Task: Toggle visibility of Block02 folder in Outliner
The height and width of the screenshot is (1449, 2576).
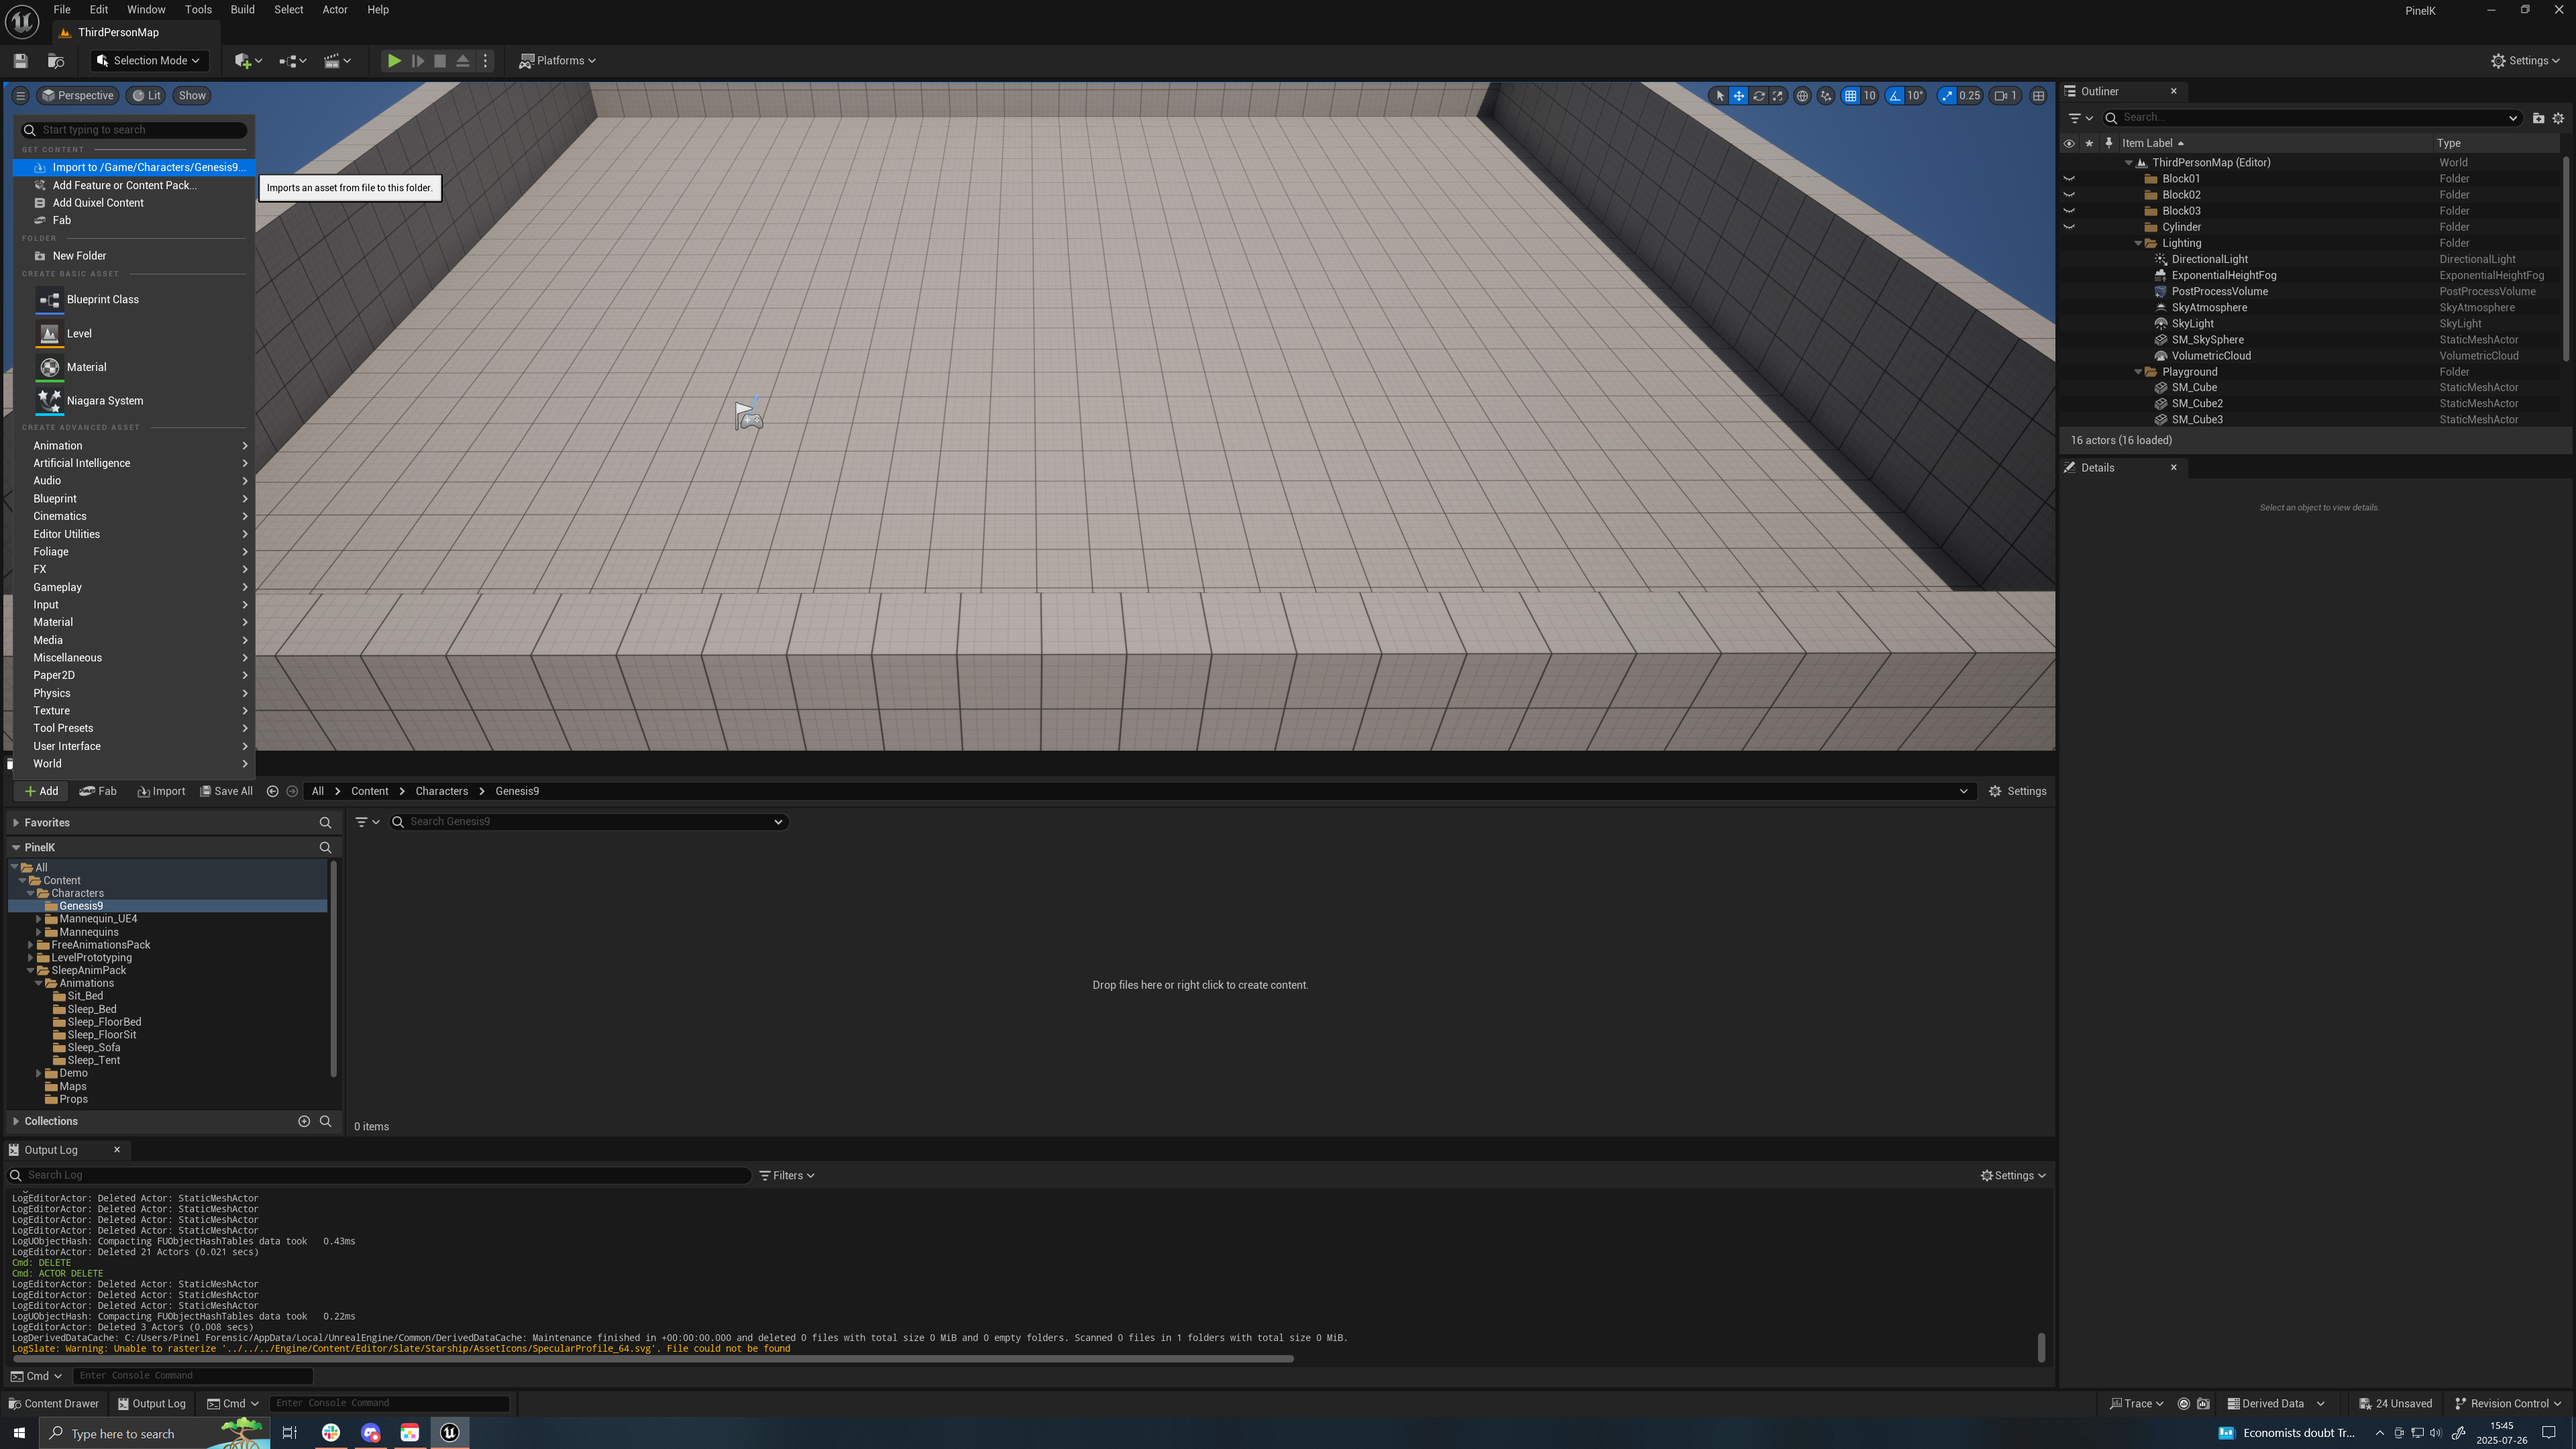Action: [x=2069, y=195]
